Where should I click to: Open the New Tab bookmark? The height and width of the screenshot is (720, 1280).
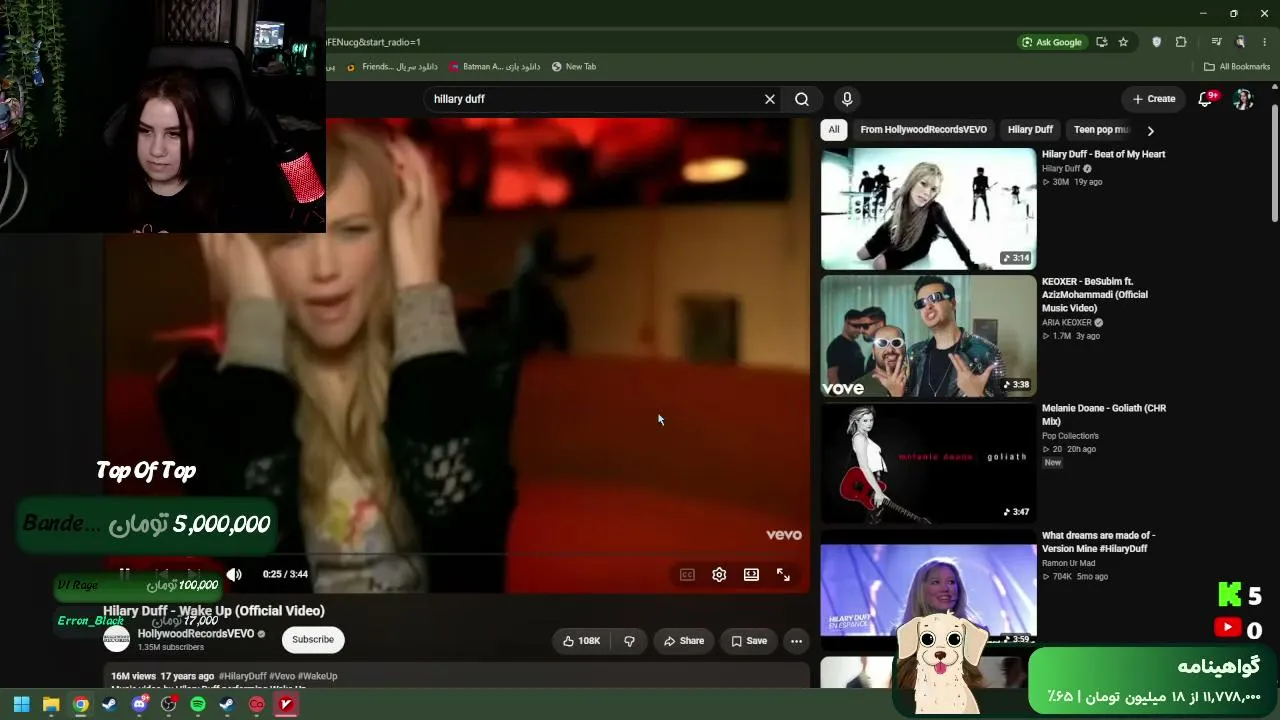tap(574, 67)
